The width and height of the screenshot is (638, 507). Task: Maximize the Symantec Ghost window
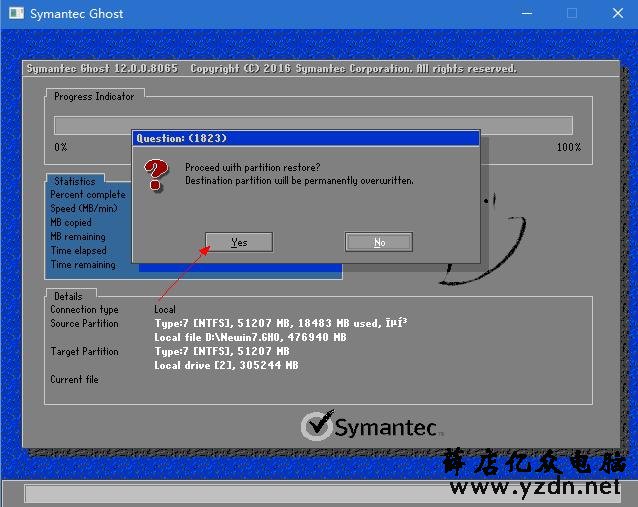point(572,13)
